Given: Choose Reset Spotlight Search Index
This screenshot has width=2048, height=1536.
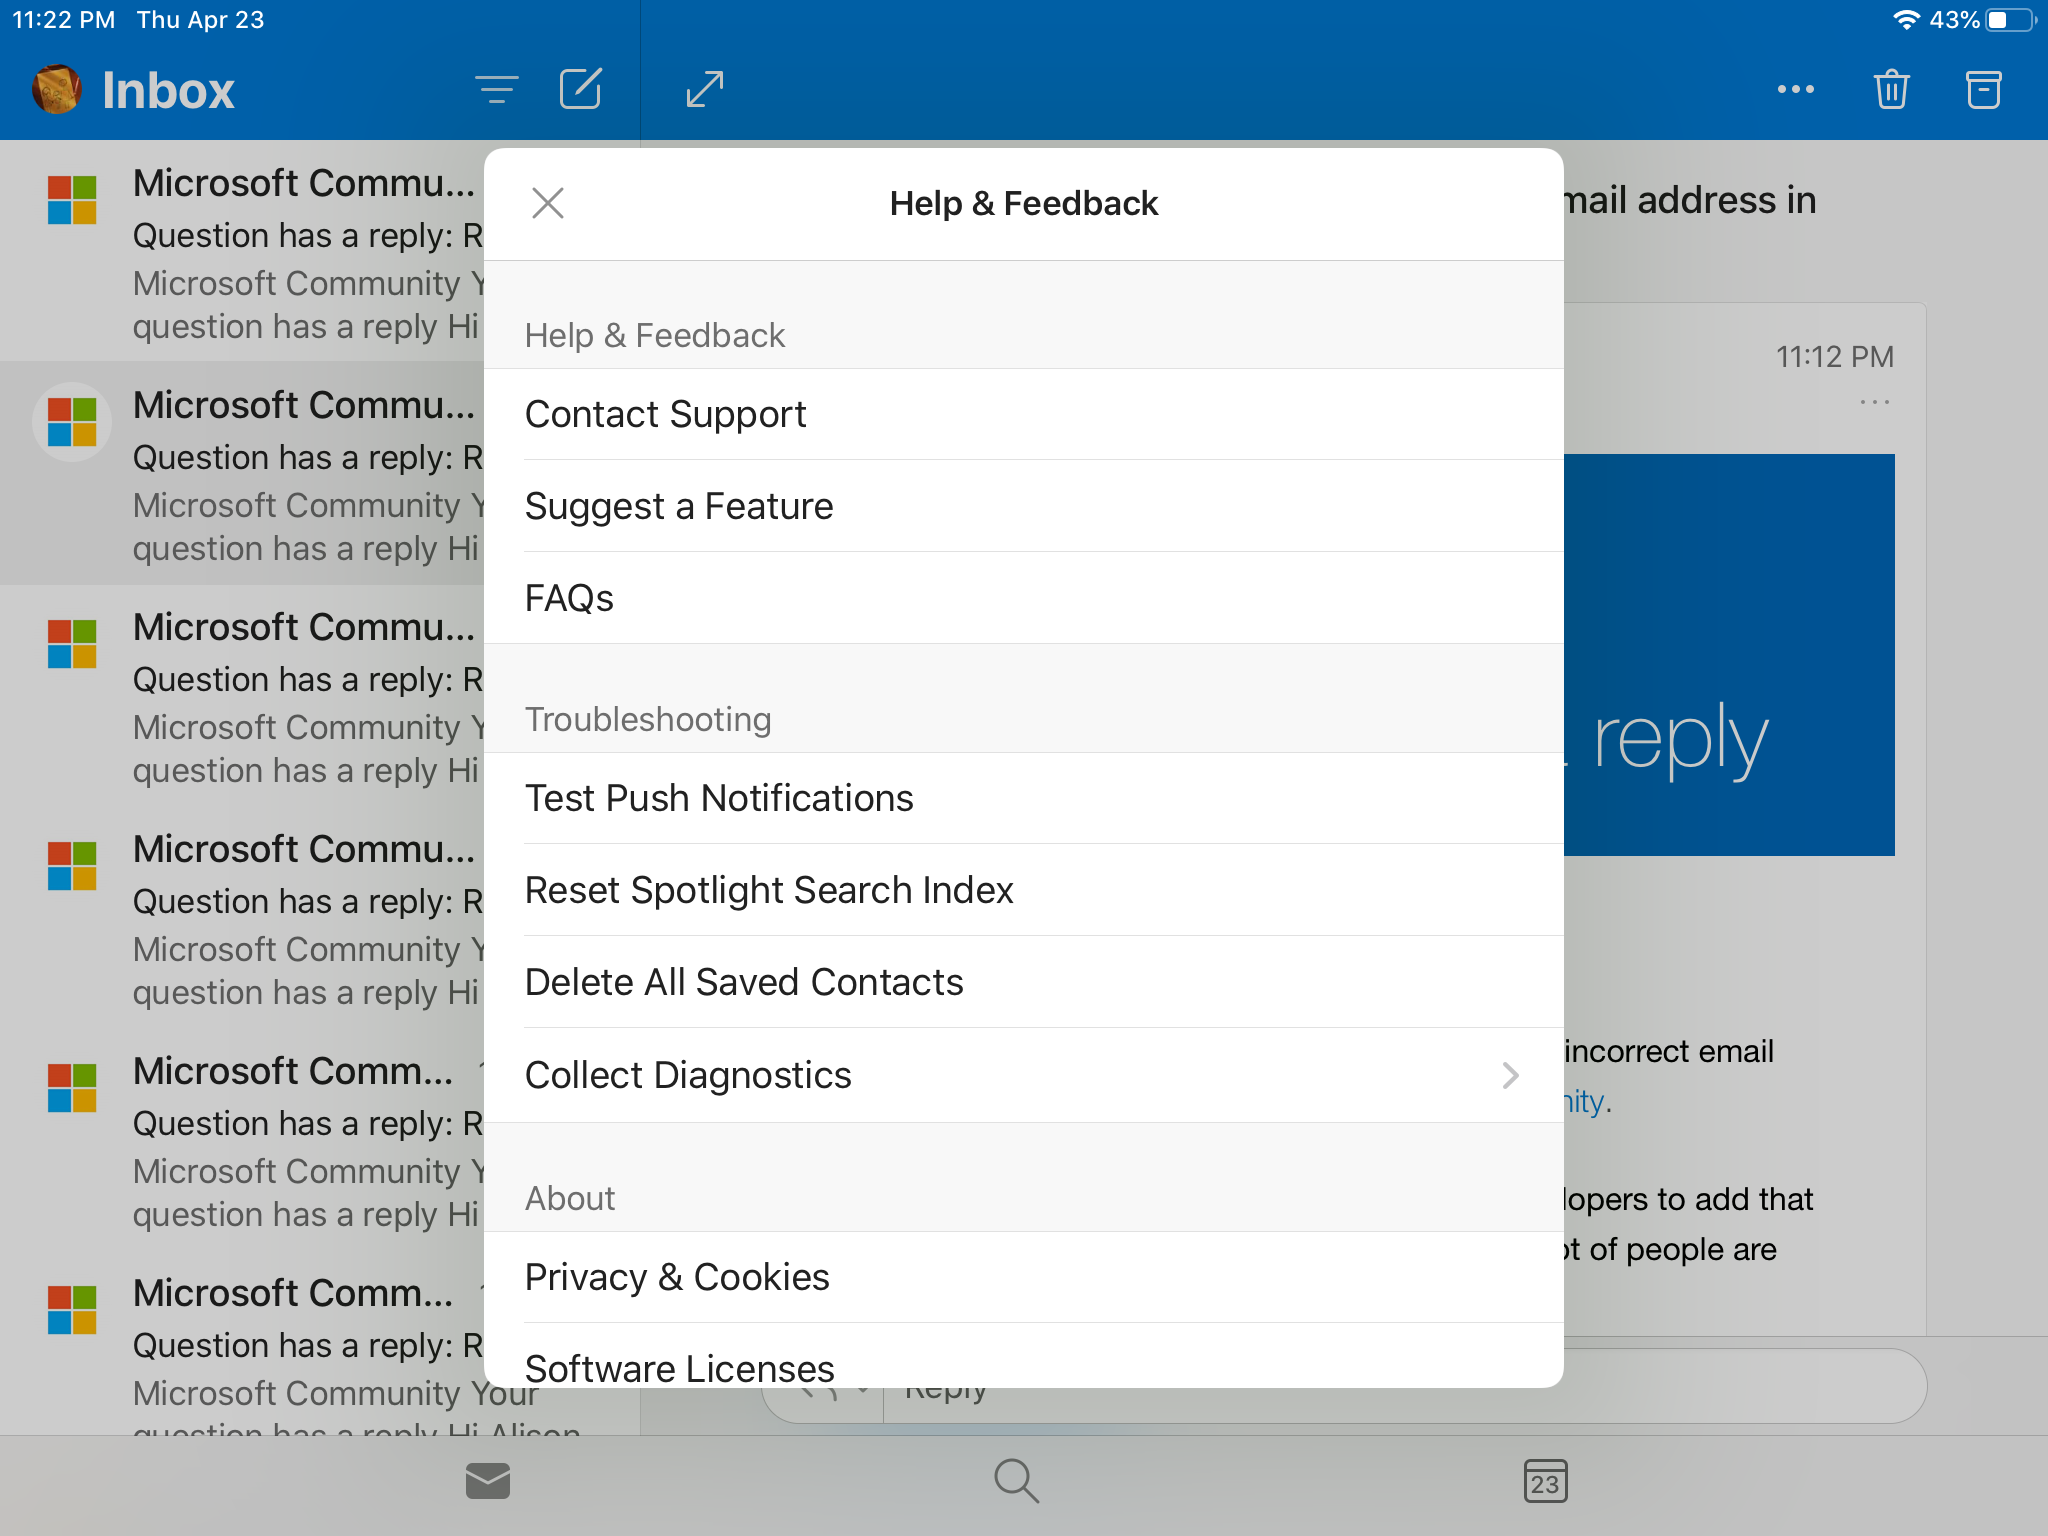Looking at the screenshot, I should pyautogui.click(x=1024, y=890).
